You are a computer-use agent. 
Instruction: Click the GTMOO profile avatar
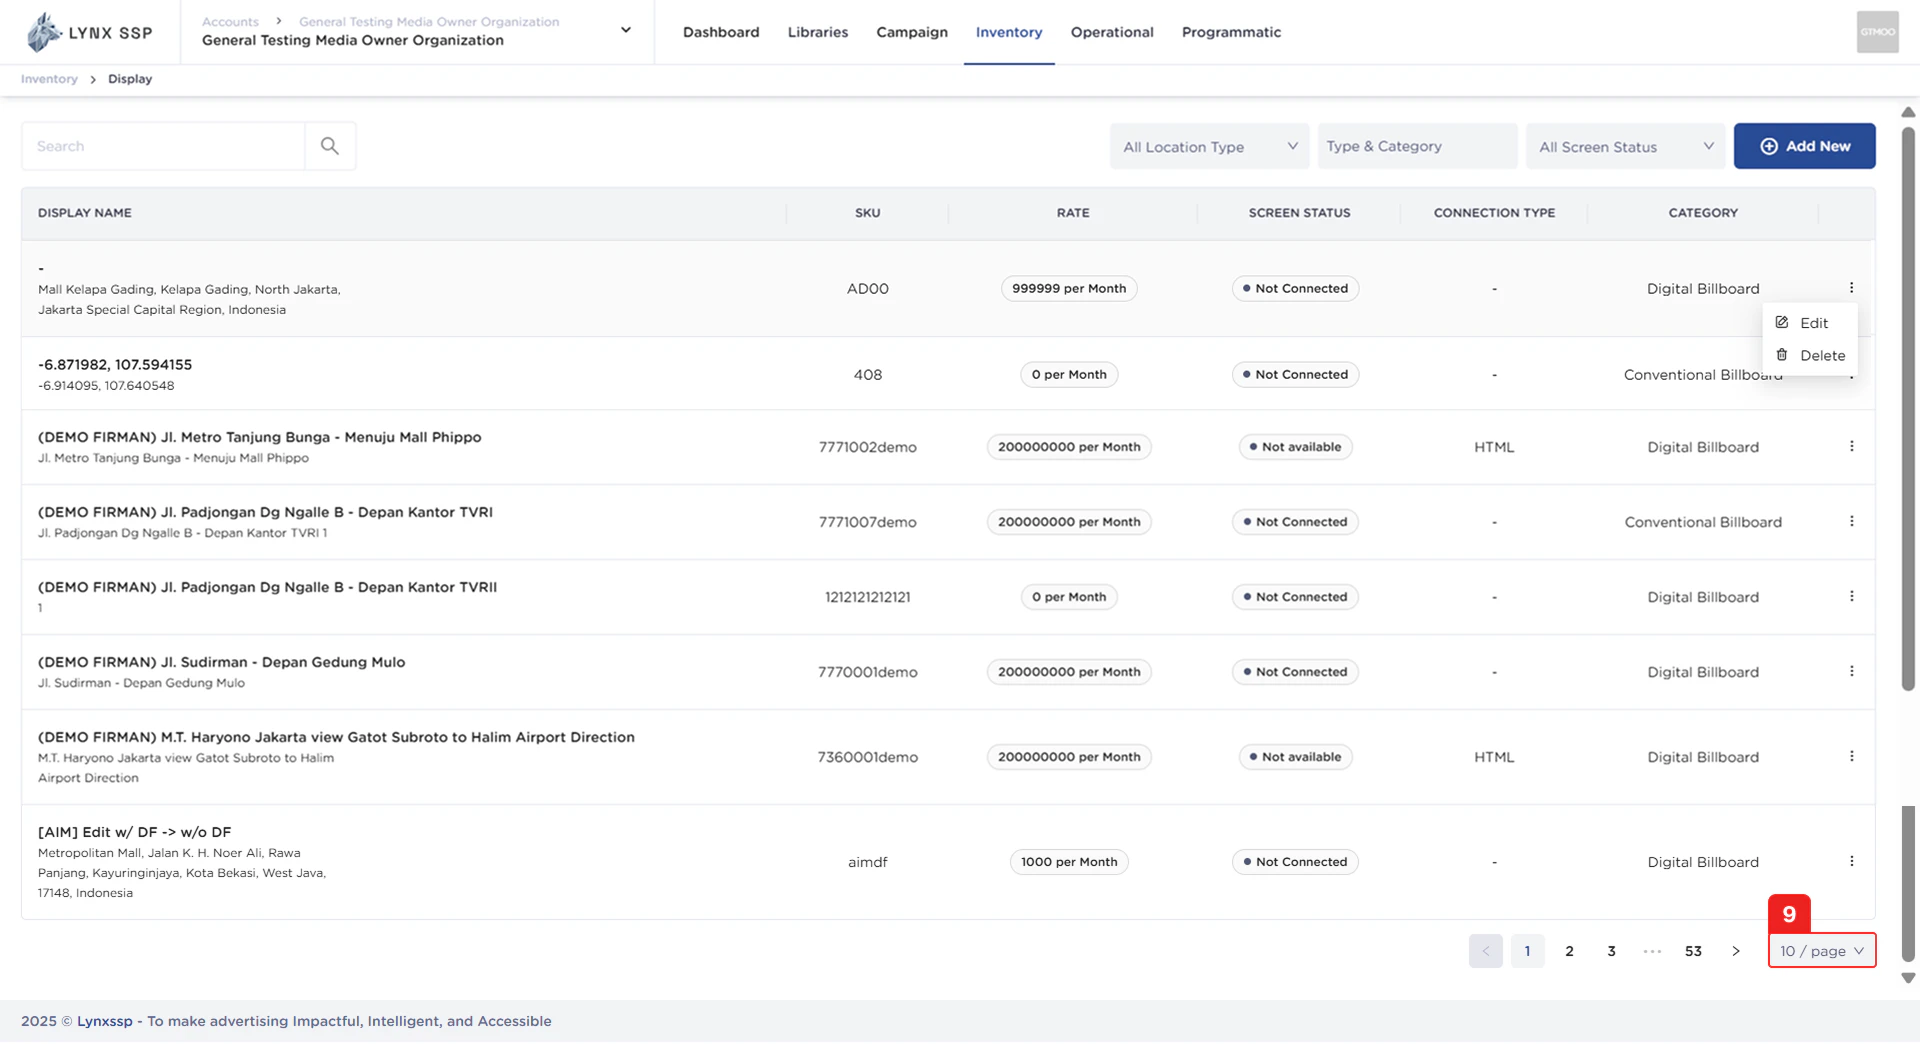(1877, 31)
